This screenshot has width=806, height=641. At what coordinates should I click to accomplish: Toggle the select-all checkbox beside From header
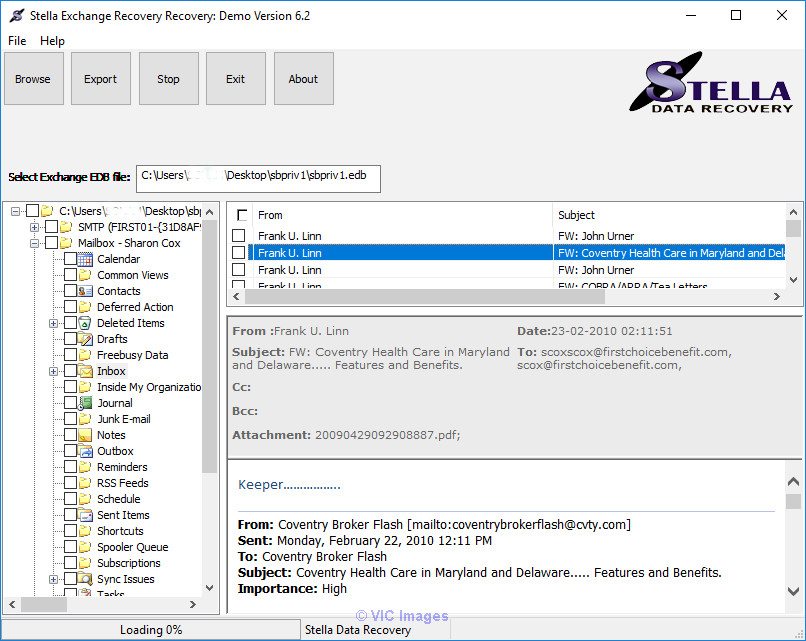pyautogui.click(x=242, y=215)
